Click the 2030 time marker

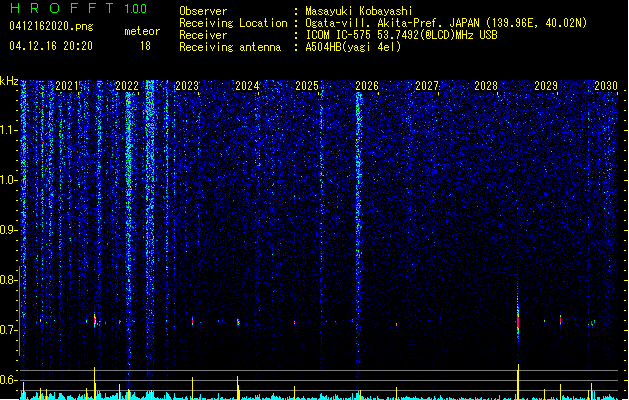pos(606,86)
